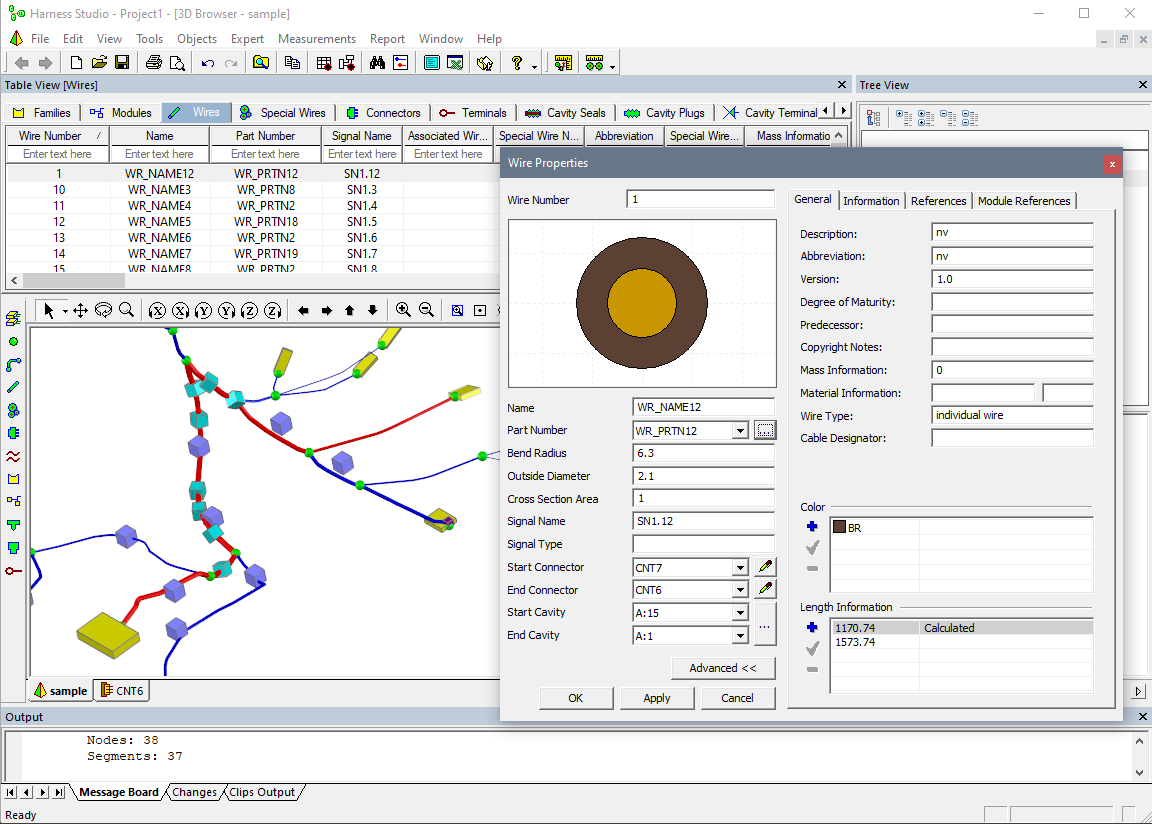
Task: Click the Undo arrow in the toolbar
Action: pos(207,62)
